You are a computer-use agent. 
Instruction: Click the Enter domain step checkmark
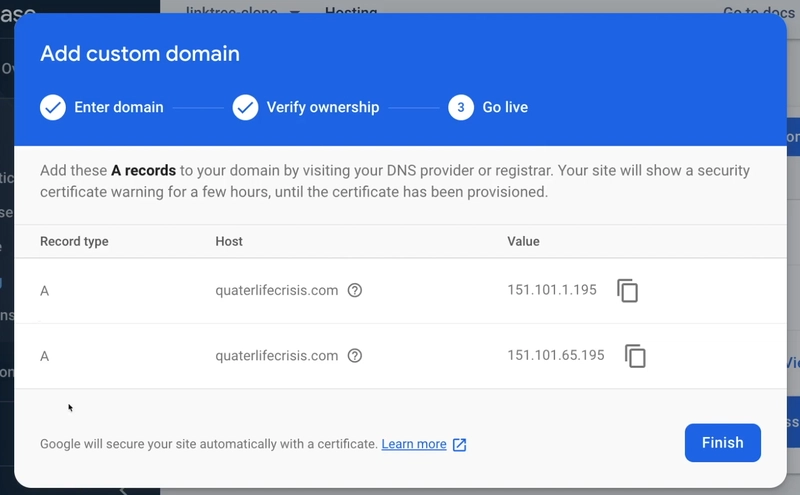click(x=53, y=107)
